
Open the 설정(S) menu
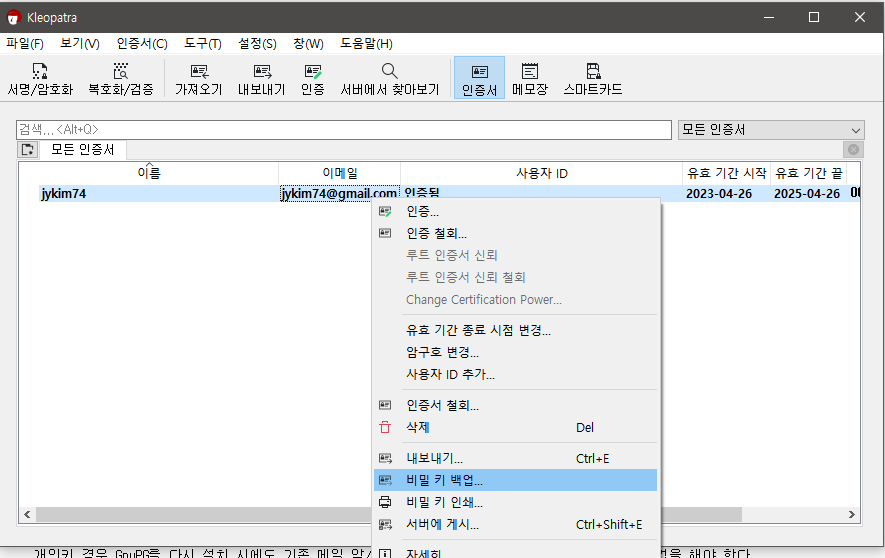click(x=257, y=43)
